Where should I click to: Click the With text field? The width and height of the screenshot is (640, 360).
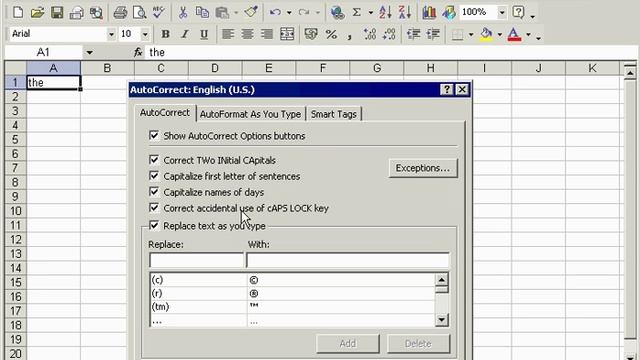[x=348, y=260]
